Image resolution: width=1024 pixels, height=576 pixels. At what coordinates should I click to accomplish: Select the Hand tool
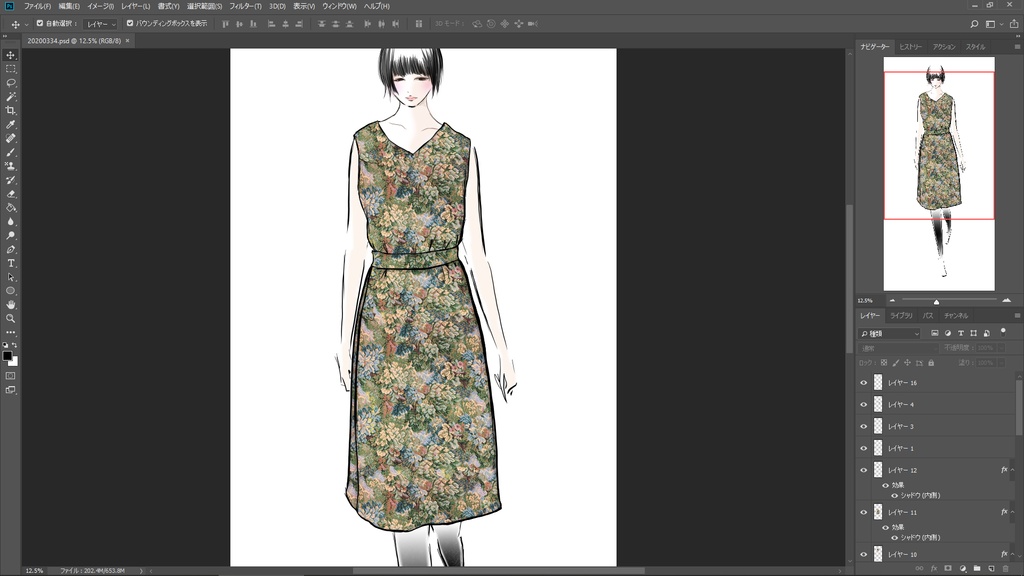(x=11, y=304)
